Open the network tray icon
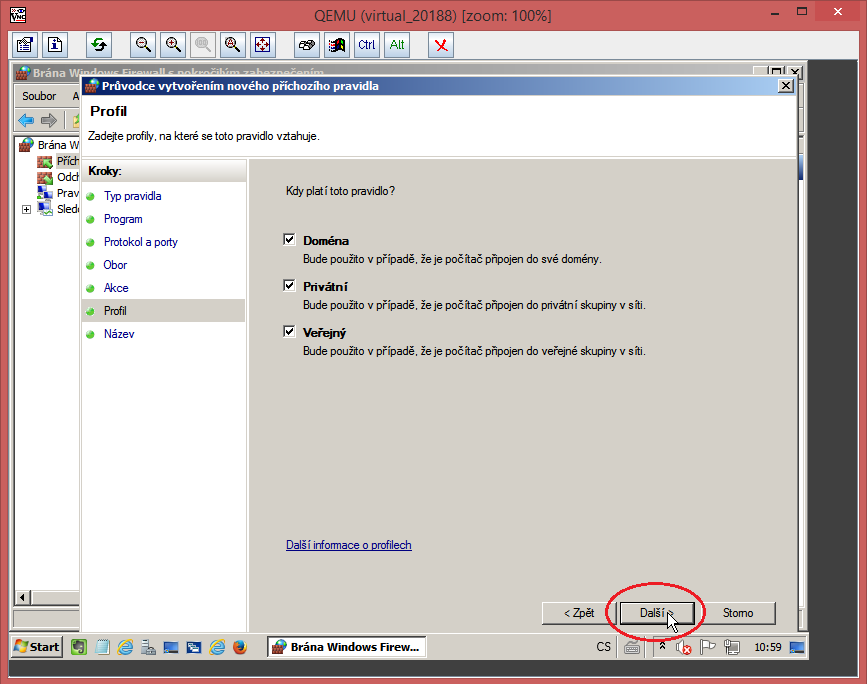 tap(732, 647)
